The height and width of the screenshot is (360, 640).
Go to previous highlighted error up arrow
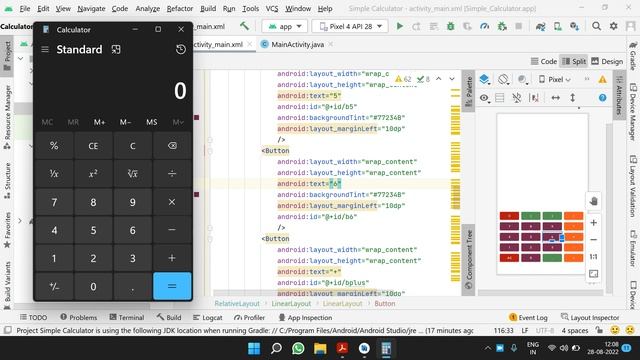438,79
